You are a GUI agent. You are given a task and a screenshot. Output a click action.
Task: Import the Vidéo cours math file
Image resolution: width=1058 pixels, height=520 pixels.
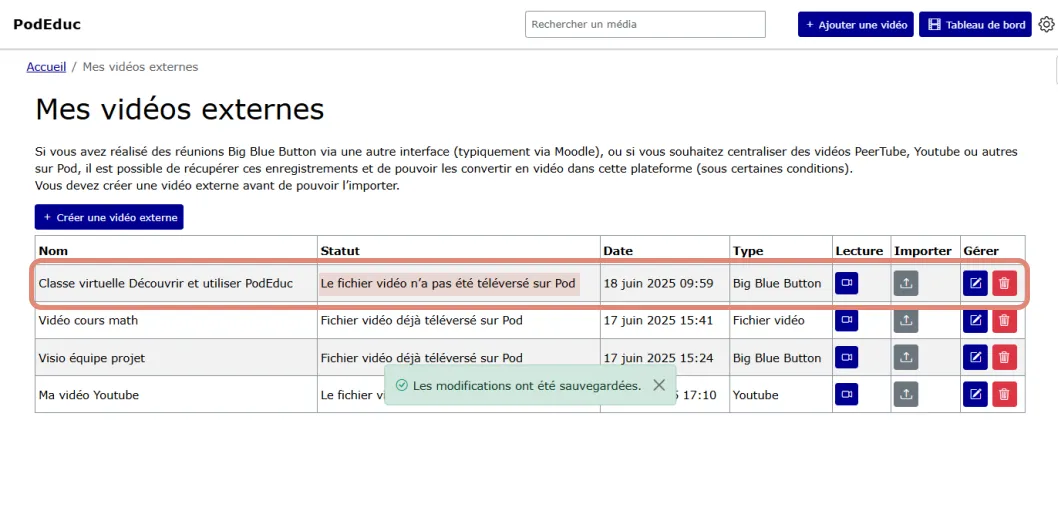(906, 320)
